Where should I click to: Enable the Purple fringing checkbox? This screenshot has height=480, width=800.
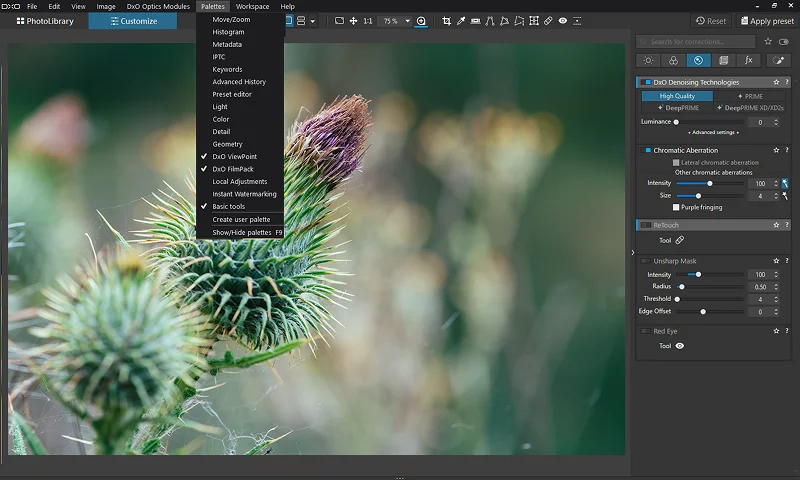676,207
